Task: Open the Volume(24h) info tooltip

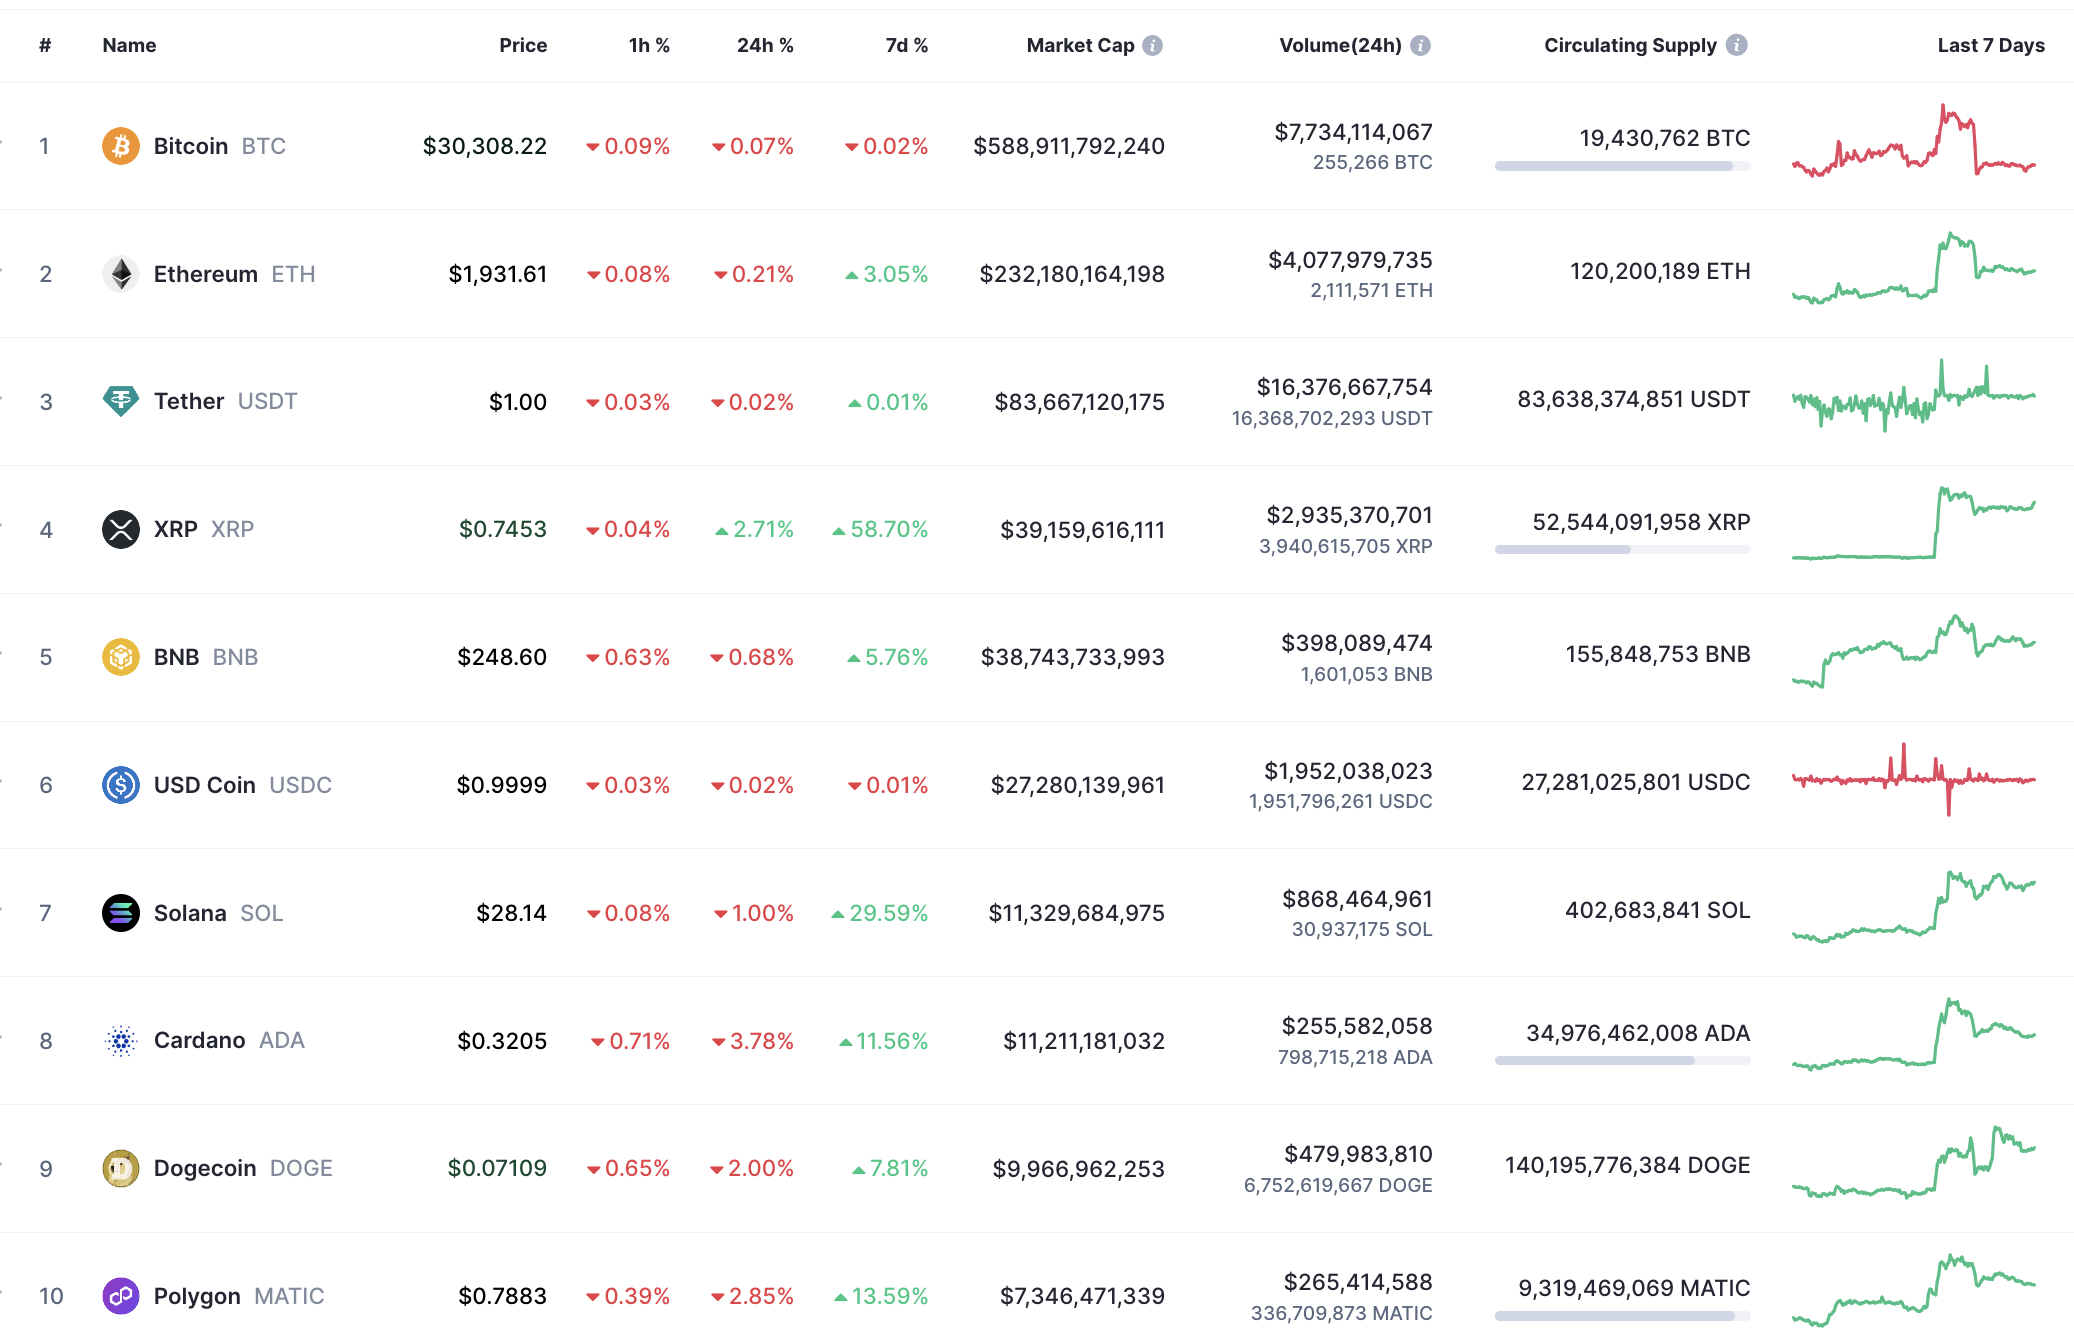Action: click(1419, 44)
